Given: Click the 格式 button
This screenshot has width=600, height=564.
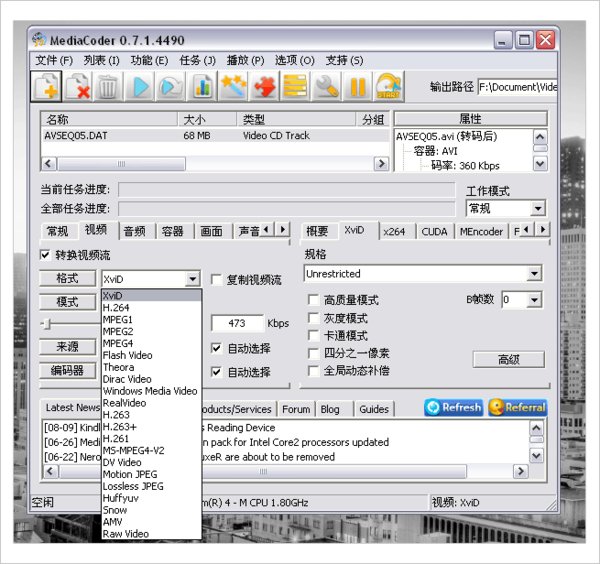Looking at the screenshot, I should pyautogui.click(x=67, y=278).
